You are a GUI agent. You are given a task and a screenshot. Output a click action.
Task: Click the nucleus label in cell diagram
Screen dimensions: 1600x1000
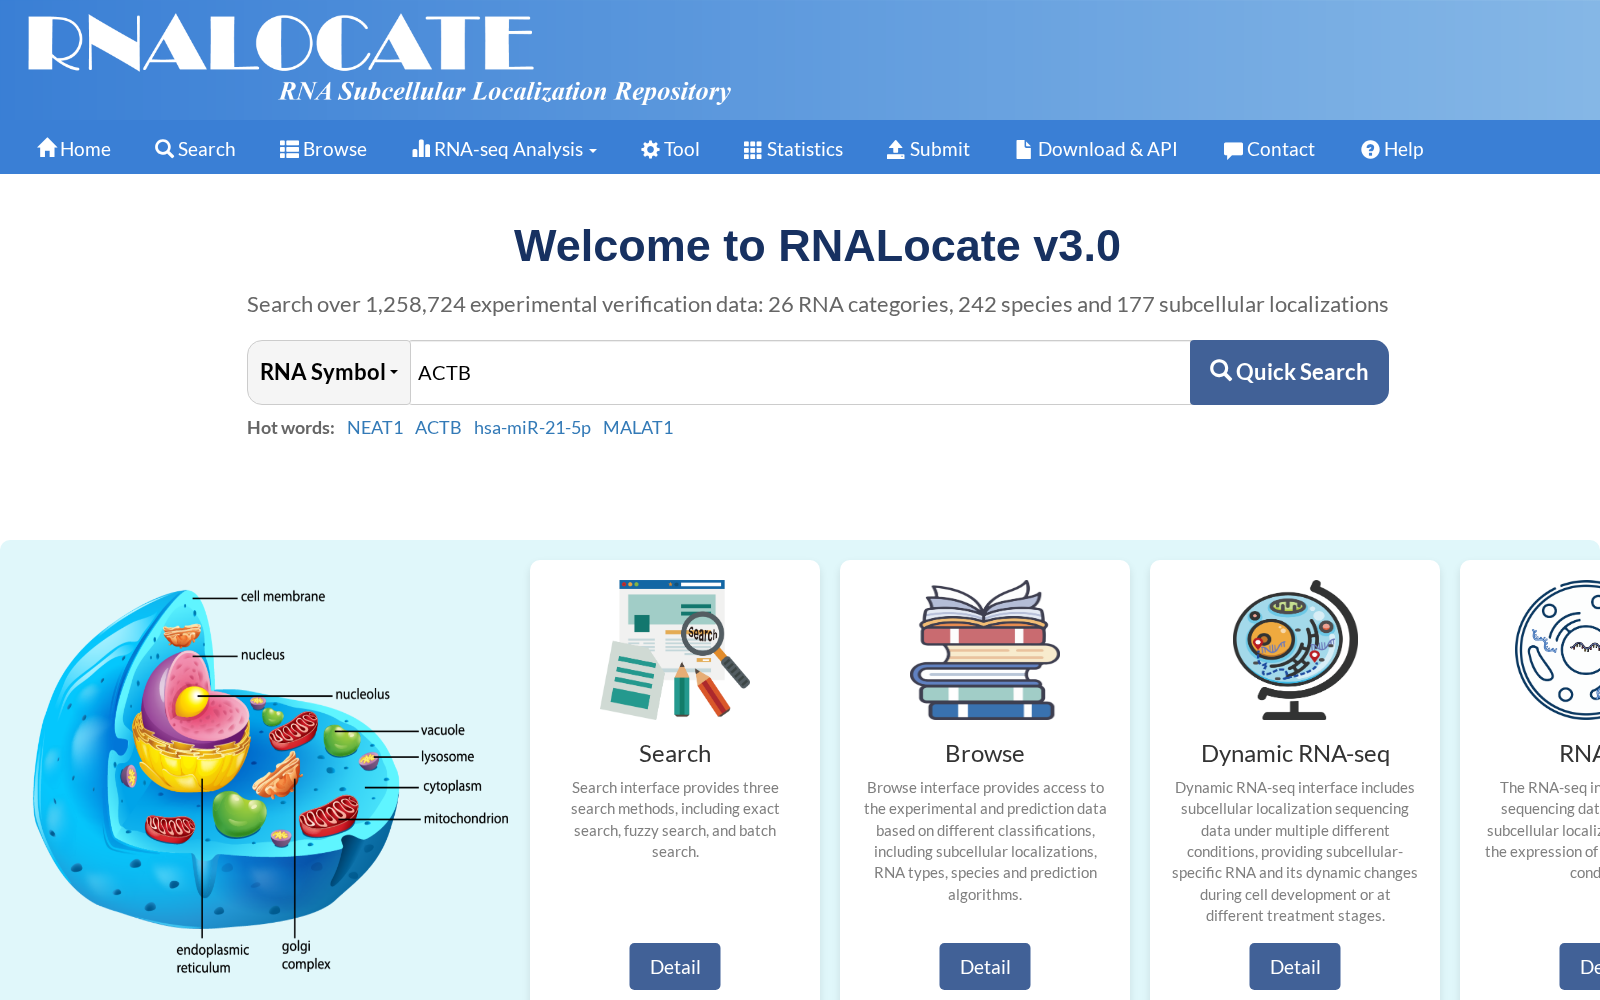263,655
